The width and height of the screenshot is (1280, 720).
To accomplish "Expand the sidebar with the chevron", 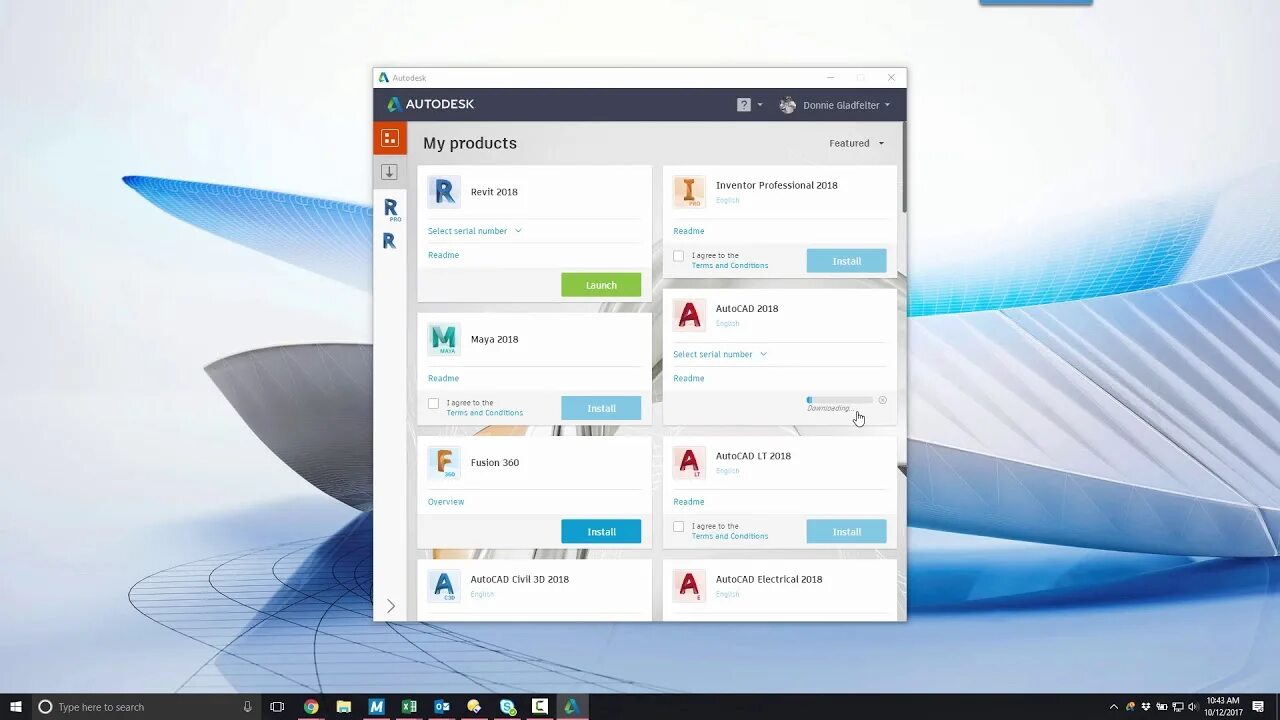I will pyautogui.click(x=391, y=606).
